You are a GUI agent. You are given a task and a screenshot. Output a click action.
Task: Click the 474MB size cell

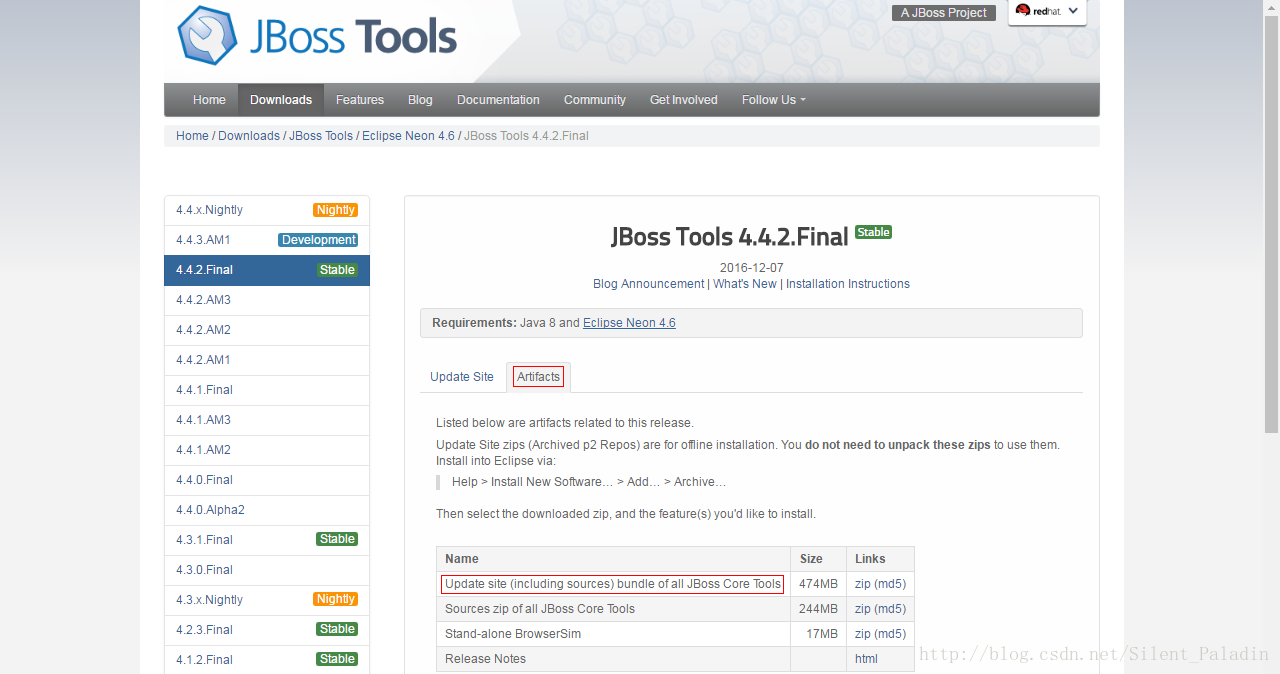click(x=818, y=584)
